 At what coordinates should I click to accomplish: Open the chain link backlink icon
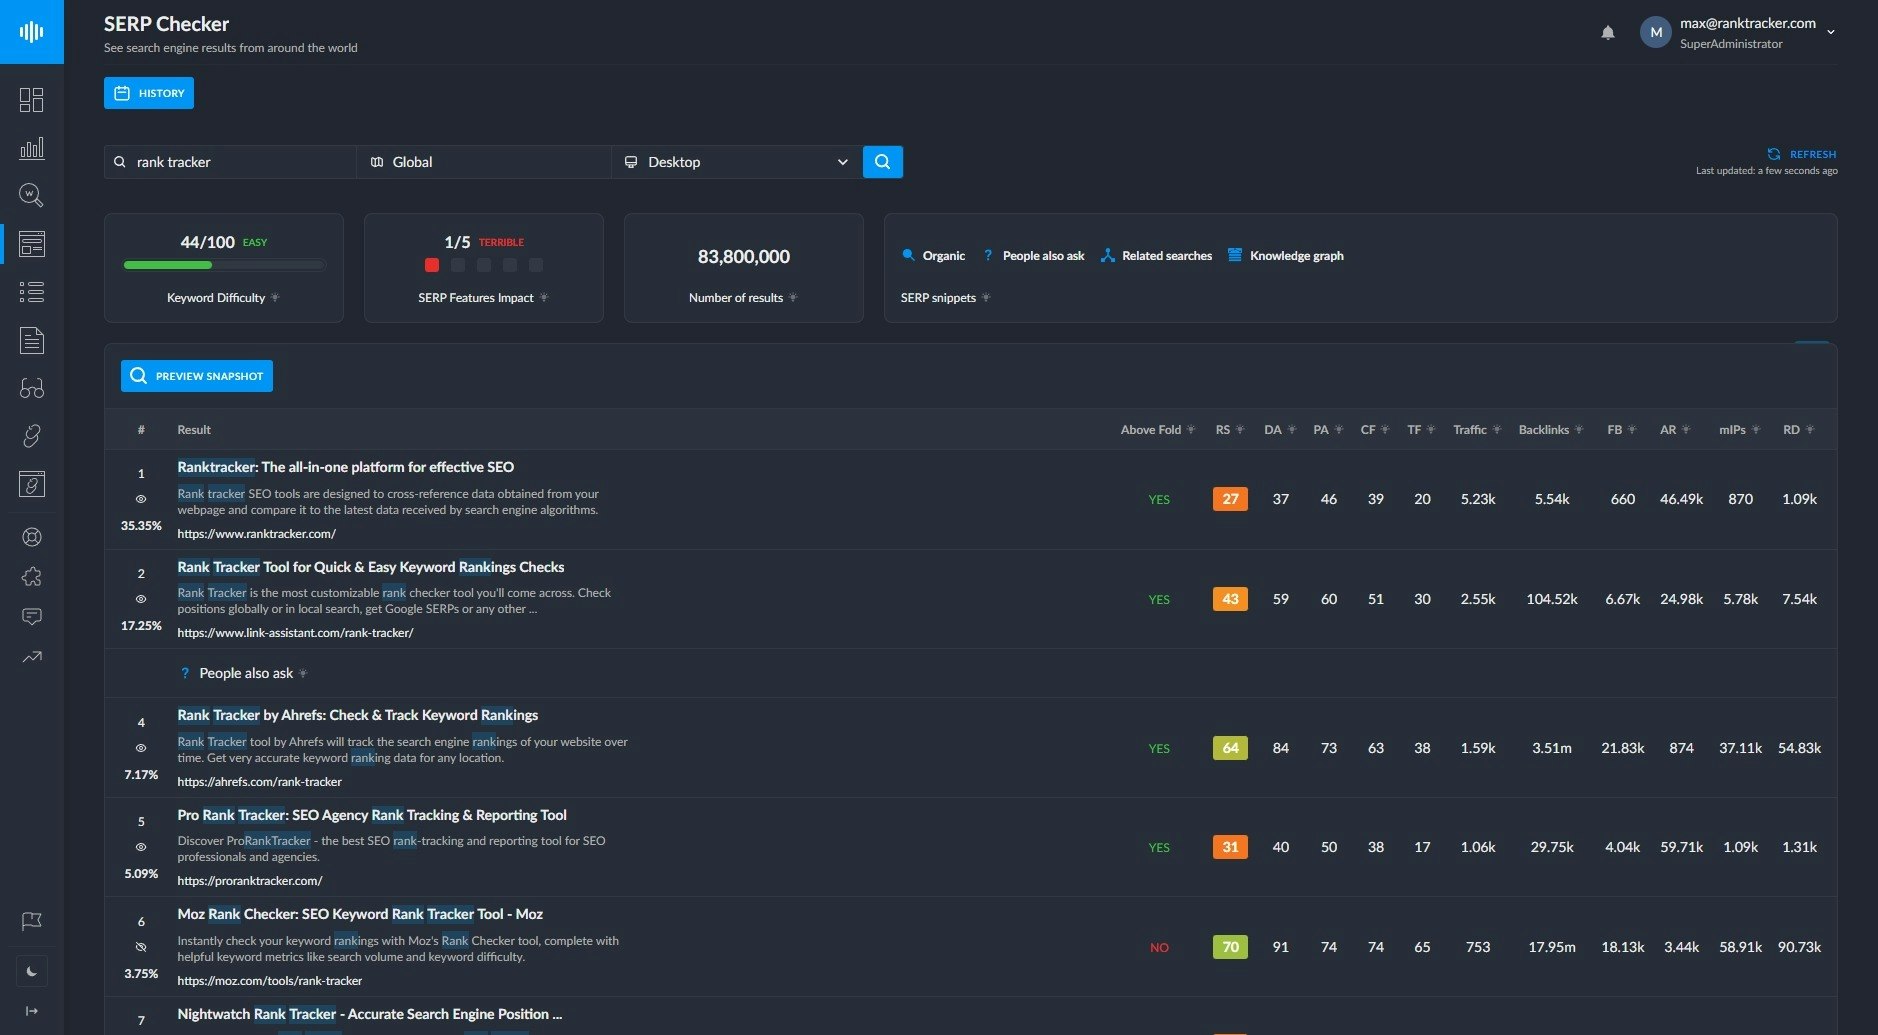(32, 436)
